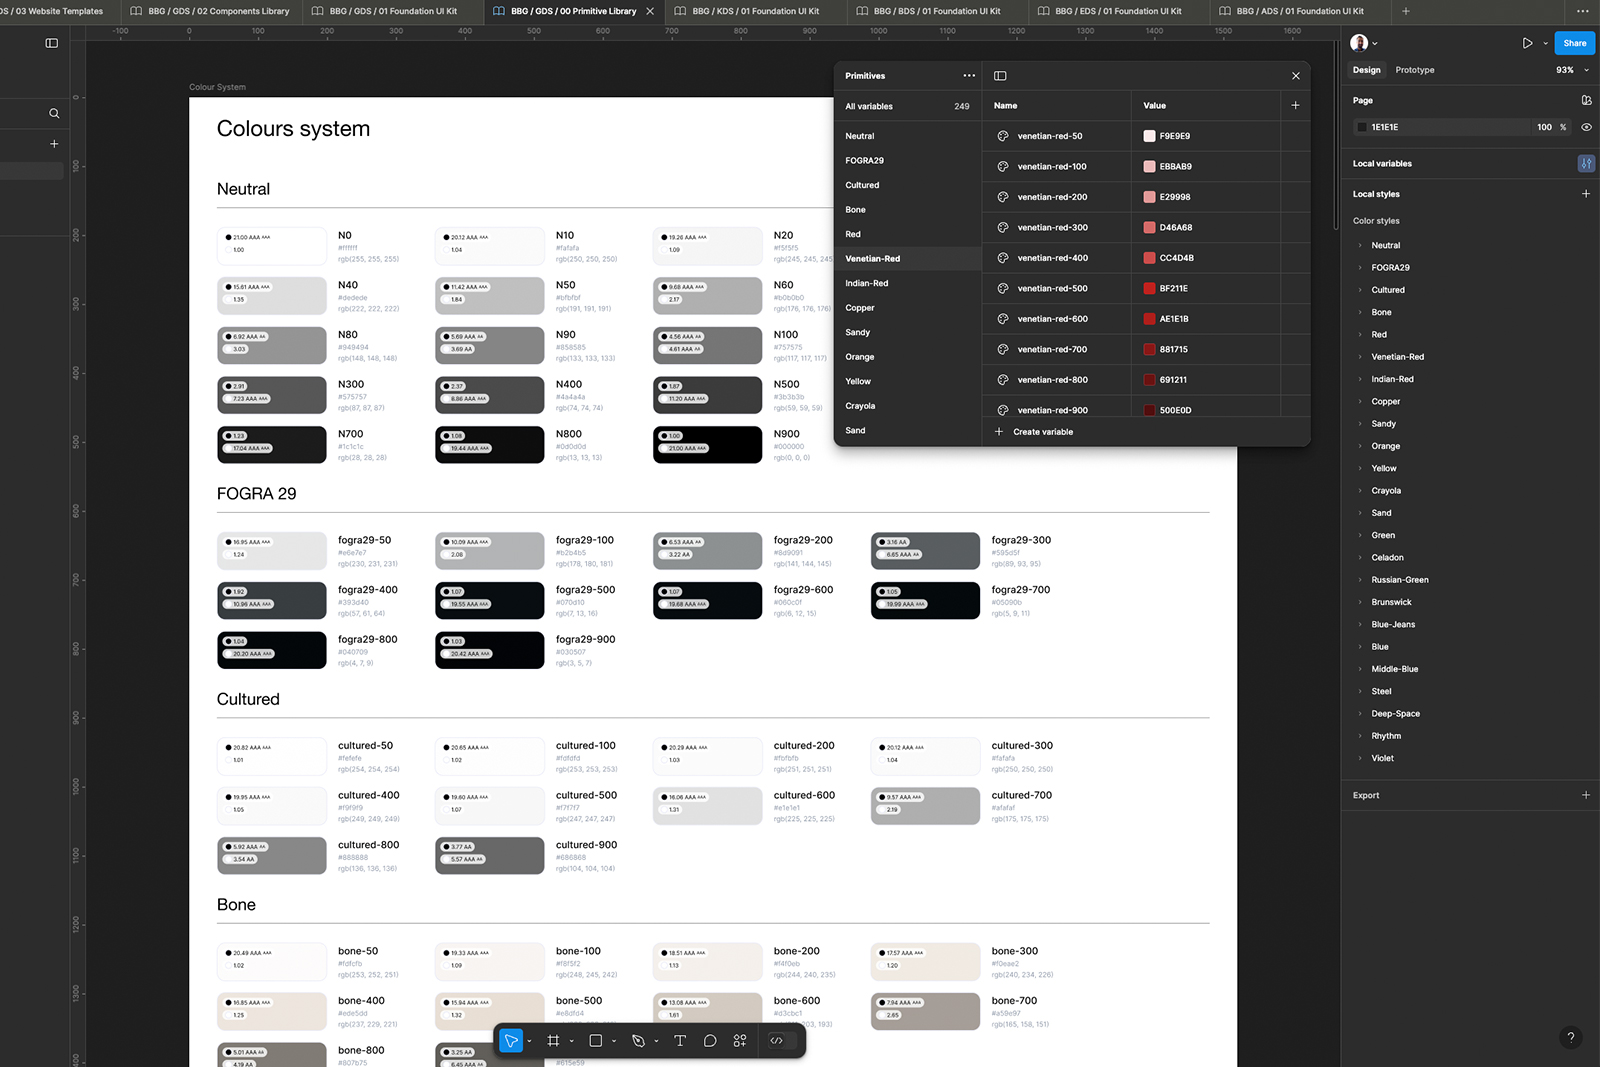This screenshot has width=1600, height=1067.
Task: Select the Comment tool
Action: coord(710,1041)
